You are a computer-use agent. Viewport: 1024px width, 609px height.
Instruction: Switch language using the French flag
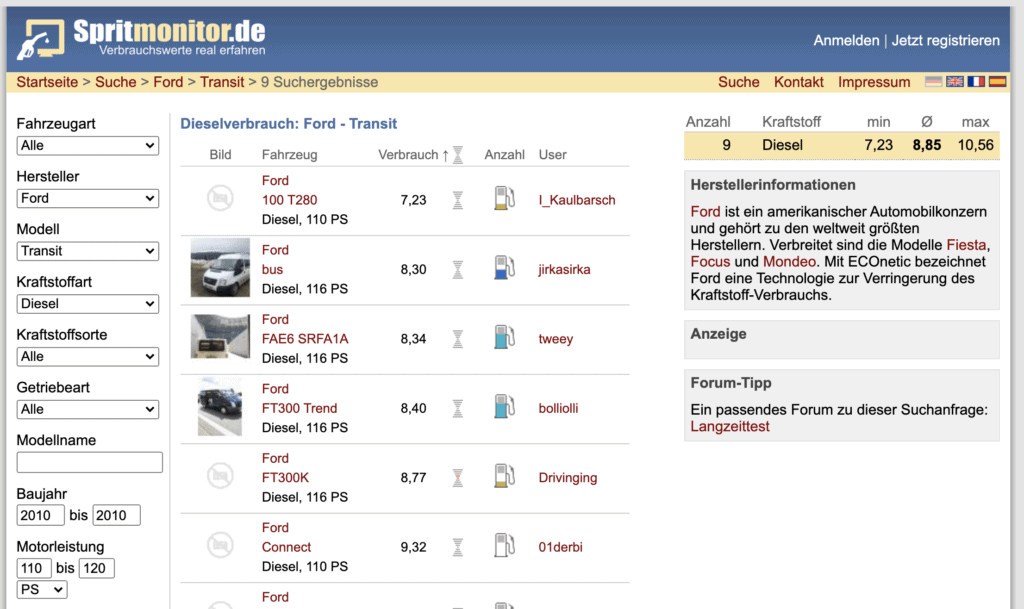[976, 82]
